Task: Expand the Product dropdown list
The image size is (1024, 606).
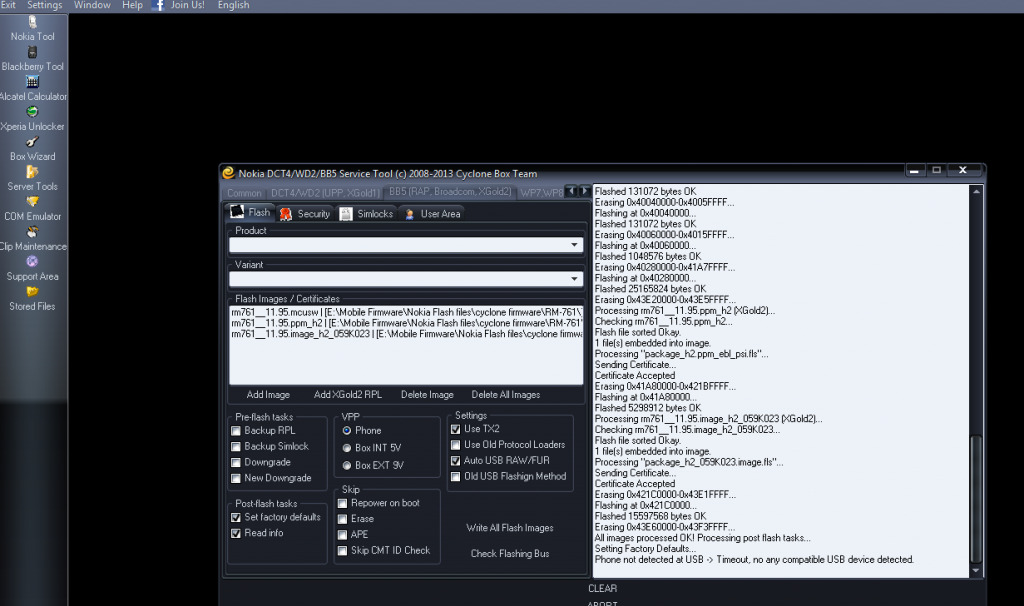Action: (x=574, y=245)
